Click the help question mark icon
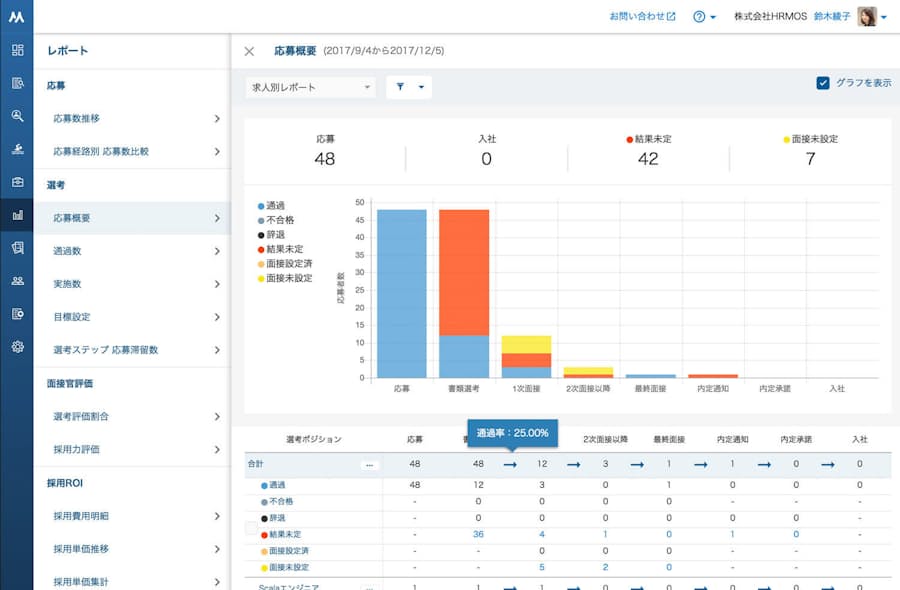900x590 pixels. [699, 17]
